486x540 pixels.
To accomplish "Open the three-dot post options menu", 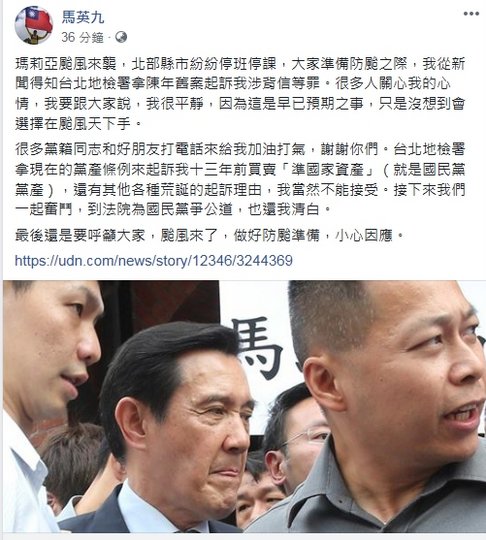I will point(471,14).
